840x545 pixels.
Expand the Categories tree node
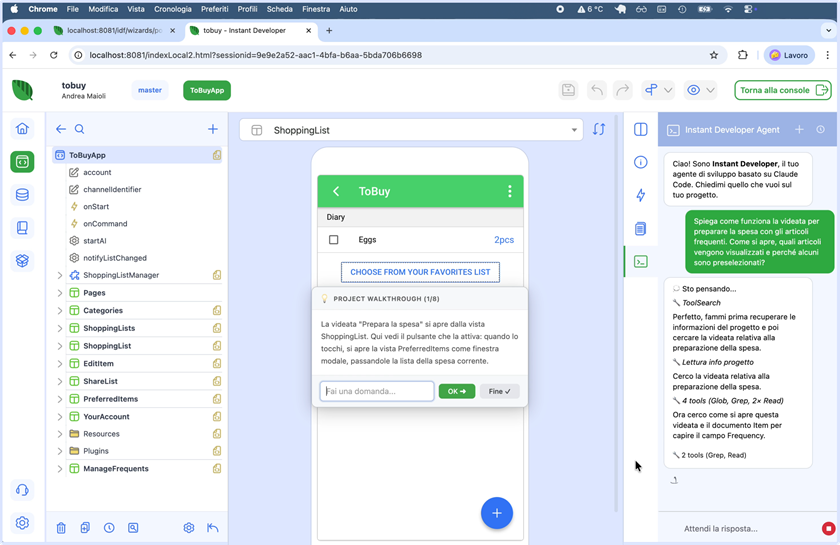click(x=60, y=311)
